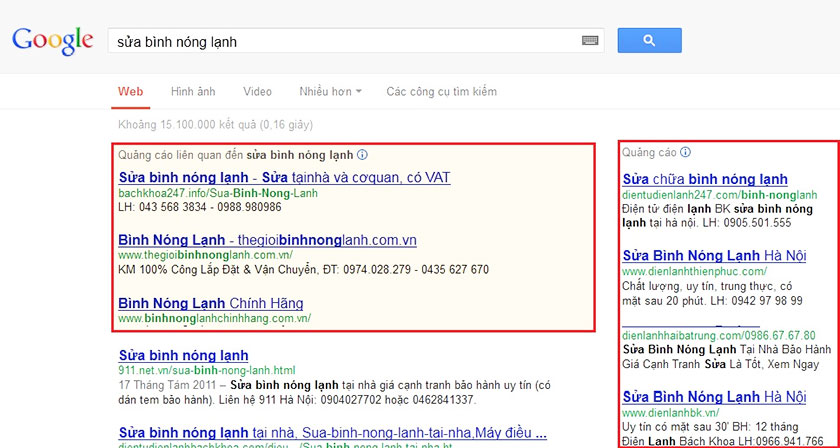This screenshot has width=840, height=448.
Task: Open the on-screen keyboard icon in search box
Action: 590,41
